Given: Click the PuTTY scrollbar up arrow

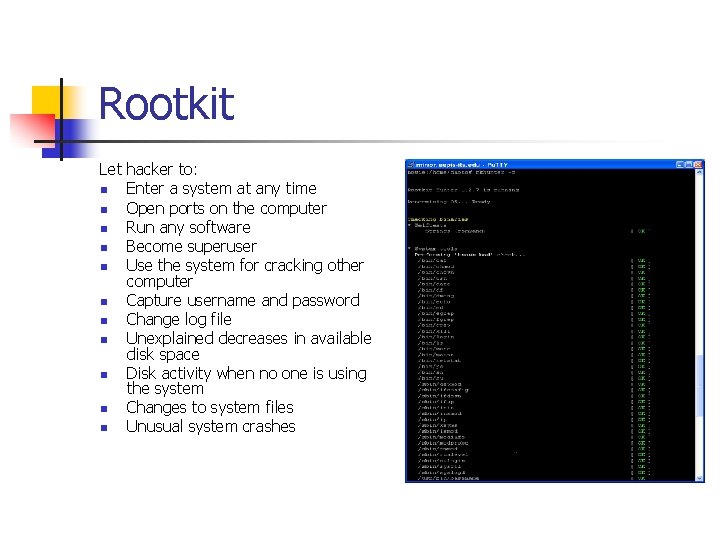Looking at the screenshot, I should click(x=699, y=172).
